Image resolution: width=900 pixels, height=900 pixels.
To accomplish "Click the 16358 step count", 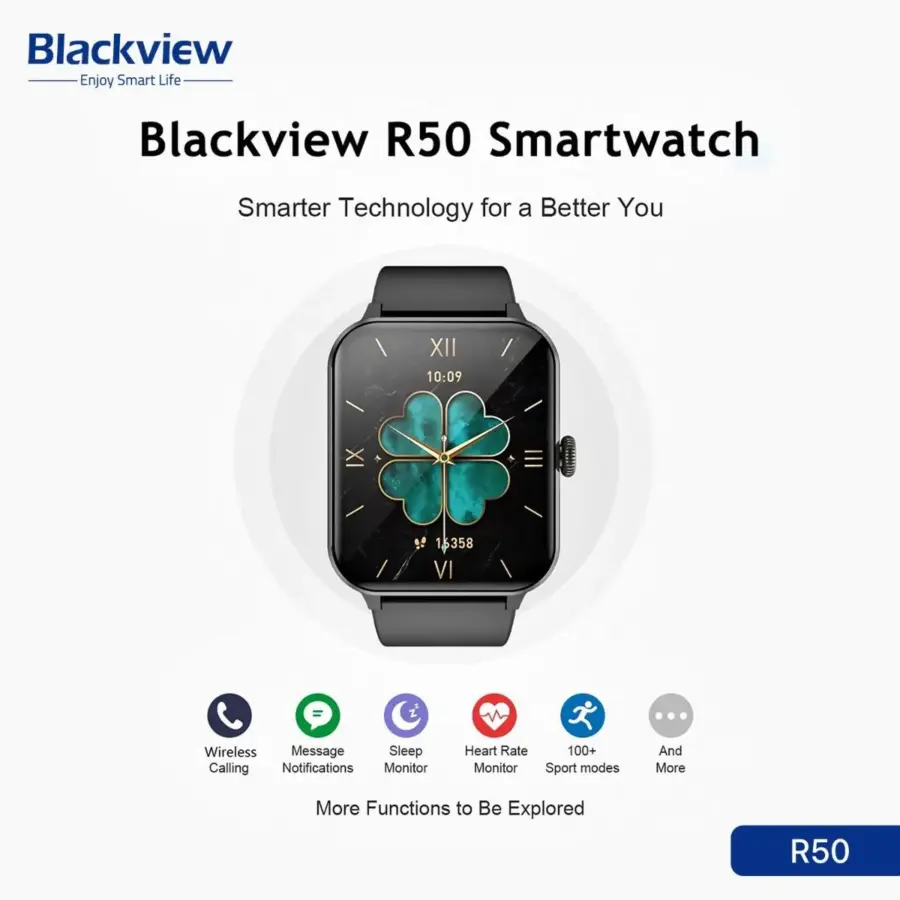I will pyautogui.click(x=454, y=543).
